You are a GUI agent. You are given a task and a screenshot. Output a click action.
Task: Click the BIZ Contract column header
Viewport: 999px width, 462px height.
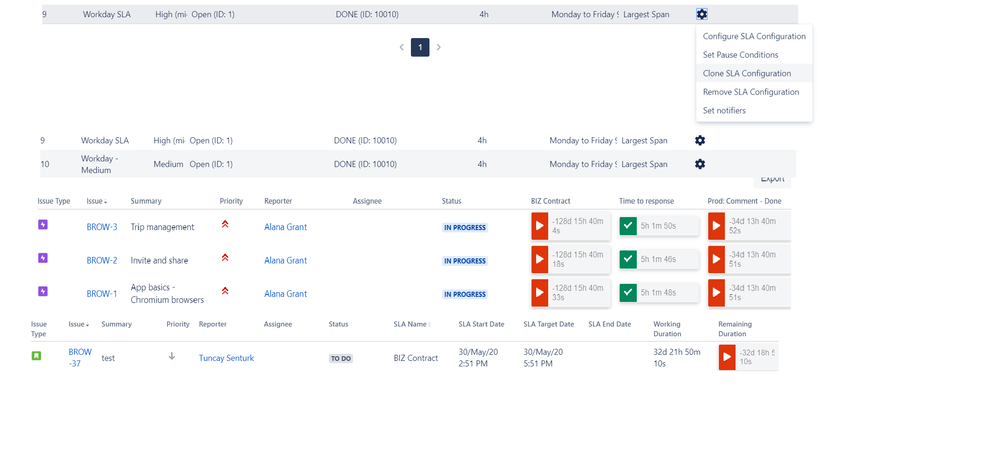click(x=550, y=201)
